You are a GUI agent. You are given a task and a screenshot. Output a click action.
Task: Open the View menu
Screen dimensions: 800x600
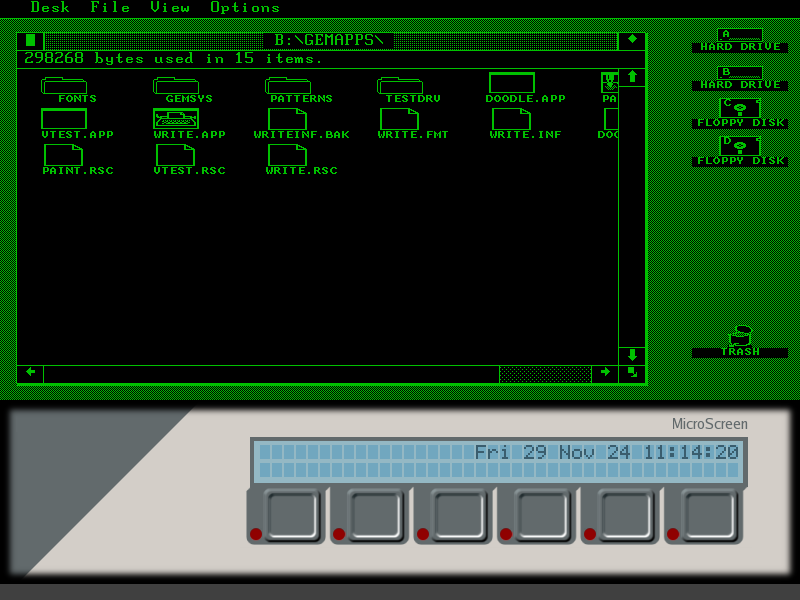click(170, 8)
